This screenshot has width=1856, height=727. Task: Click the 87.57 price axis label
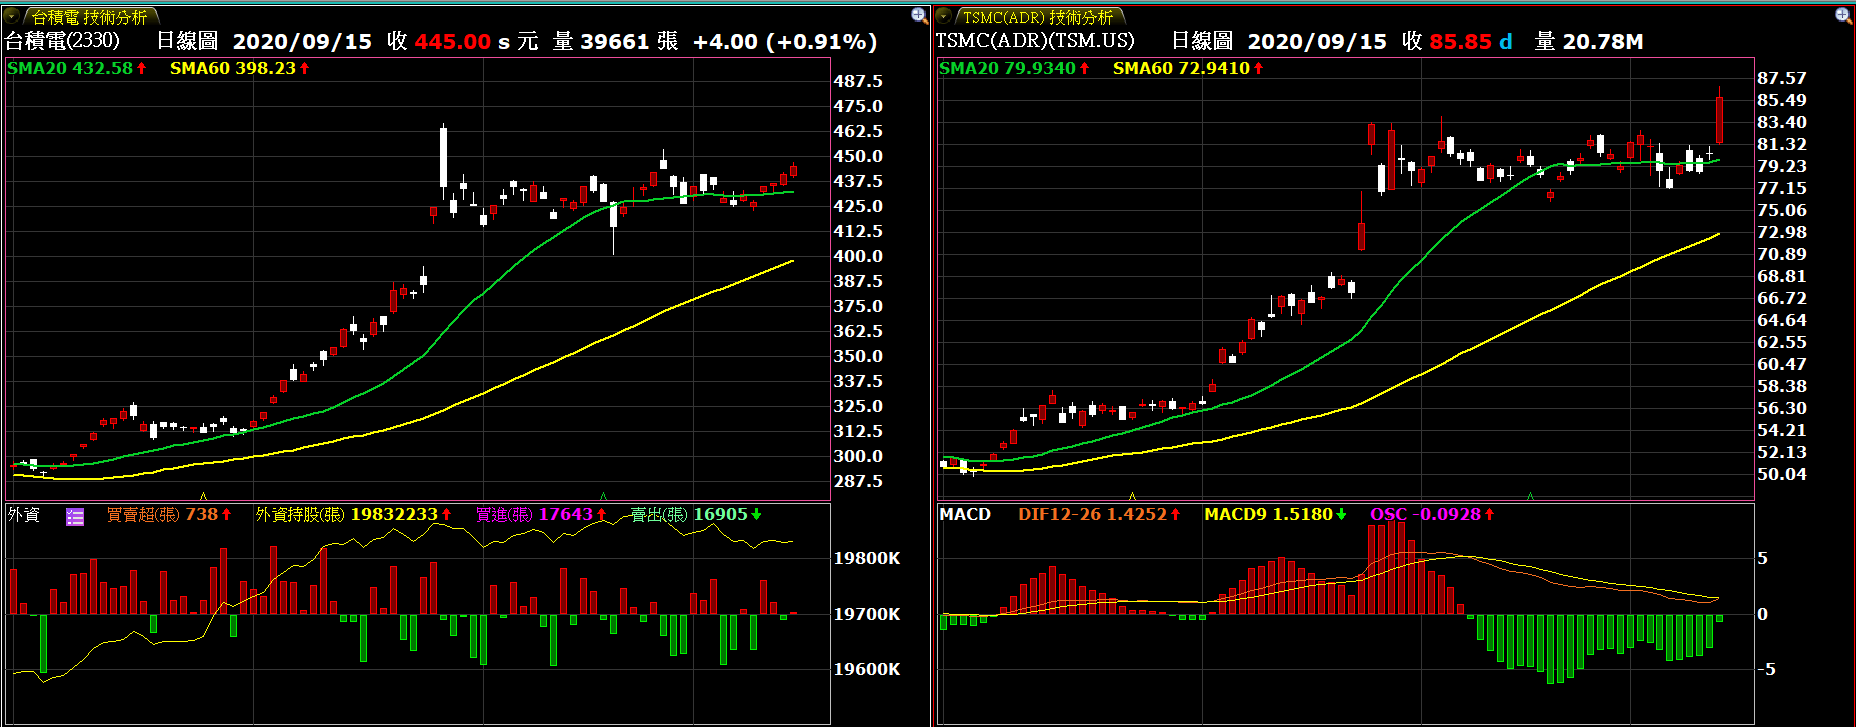(1782, 78)
